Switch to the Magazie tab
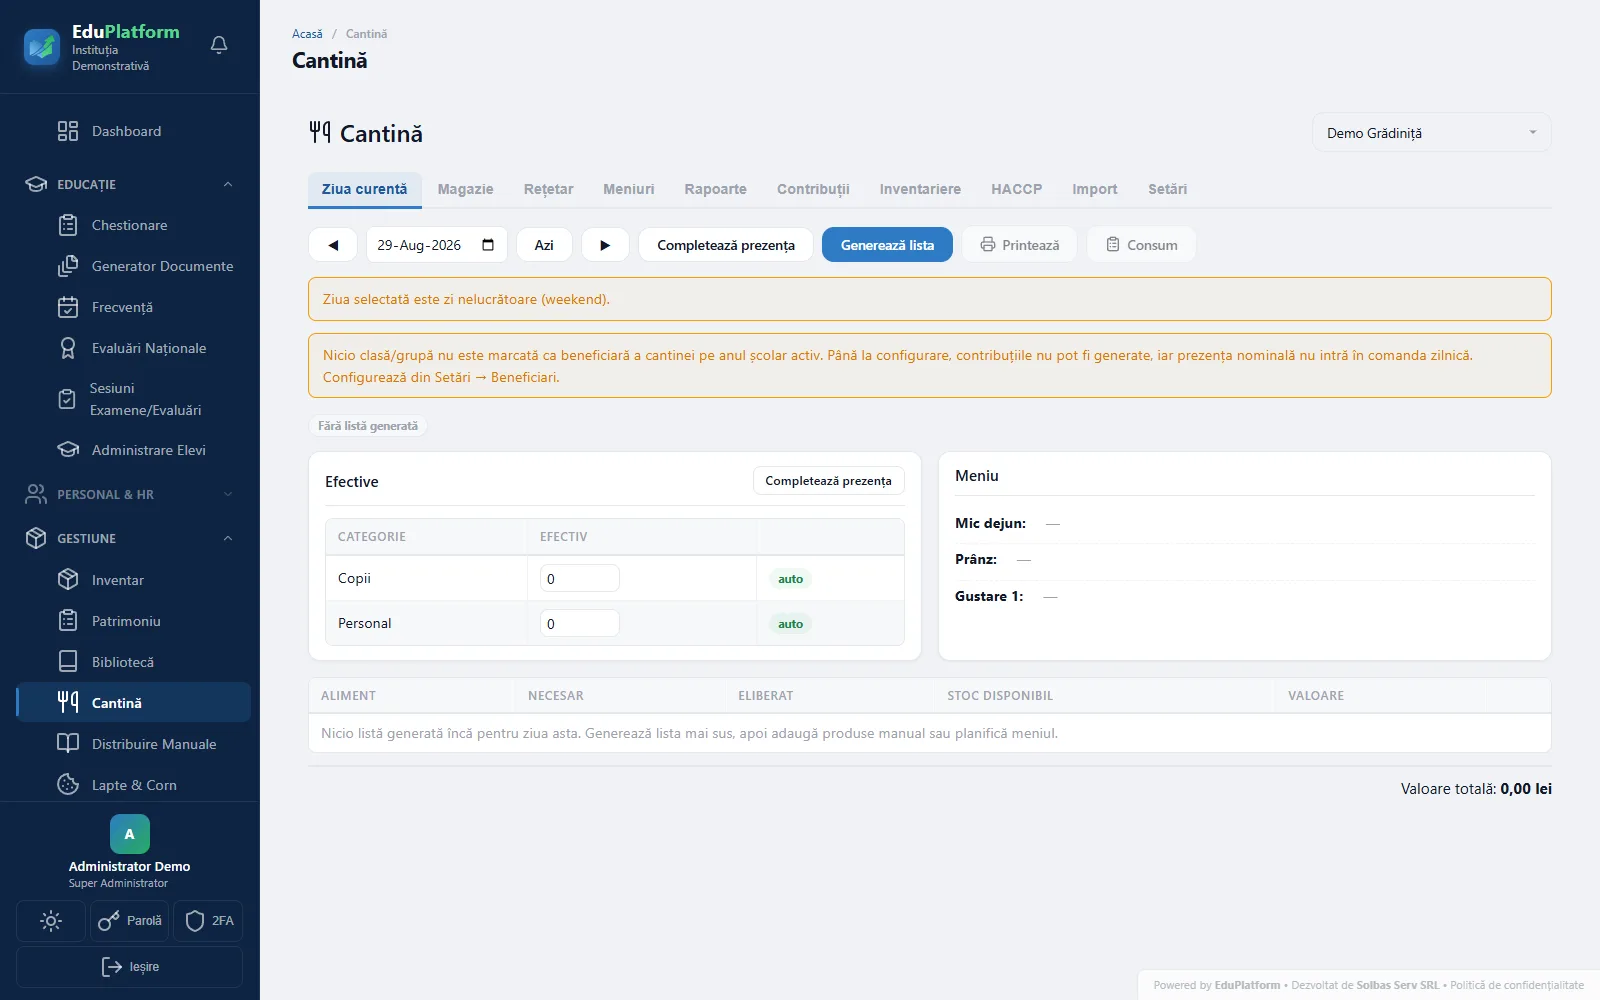 click(465, 189)
